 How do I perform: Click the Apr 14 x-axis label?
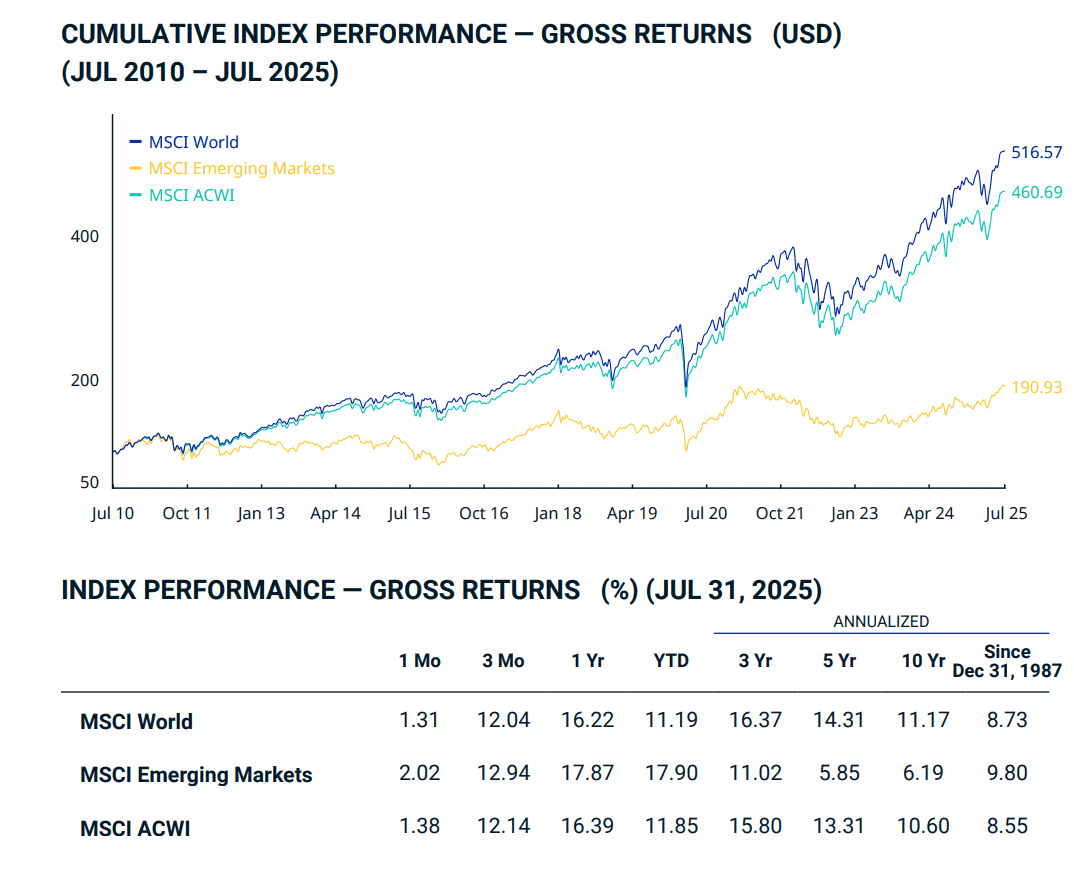336,514
